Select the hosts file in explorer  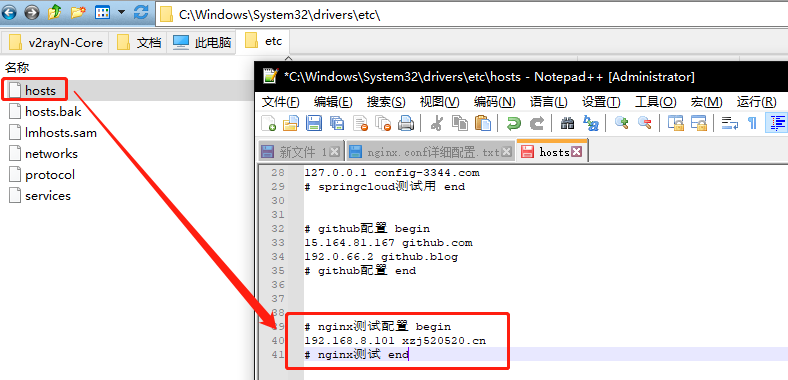tap(40, 90)
